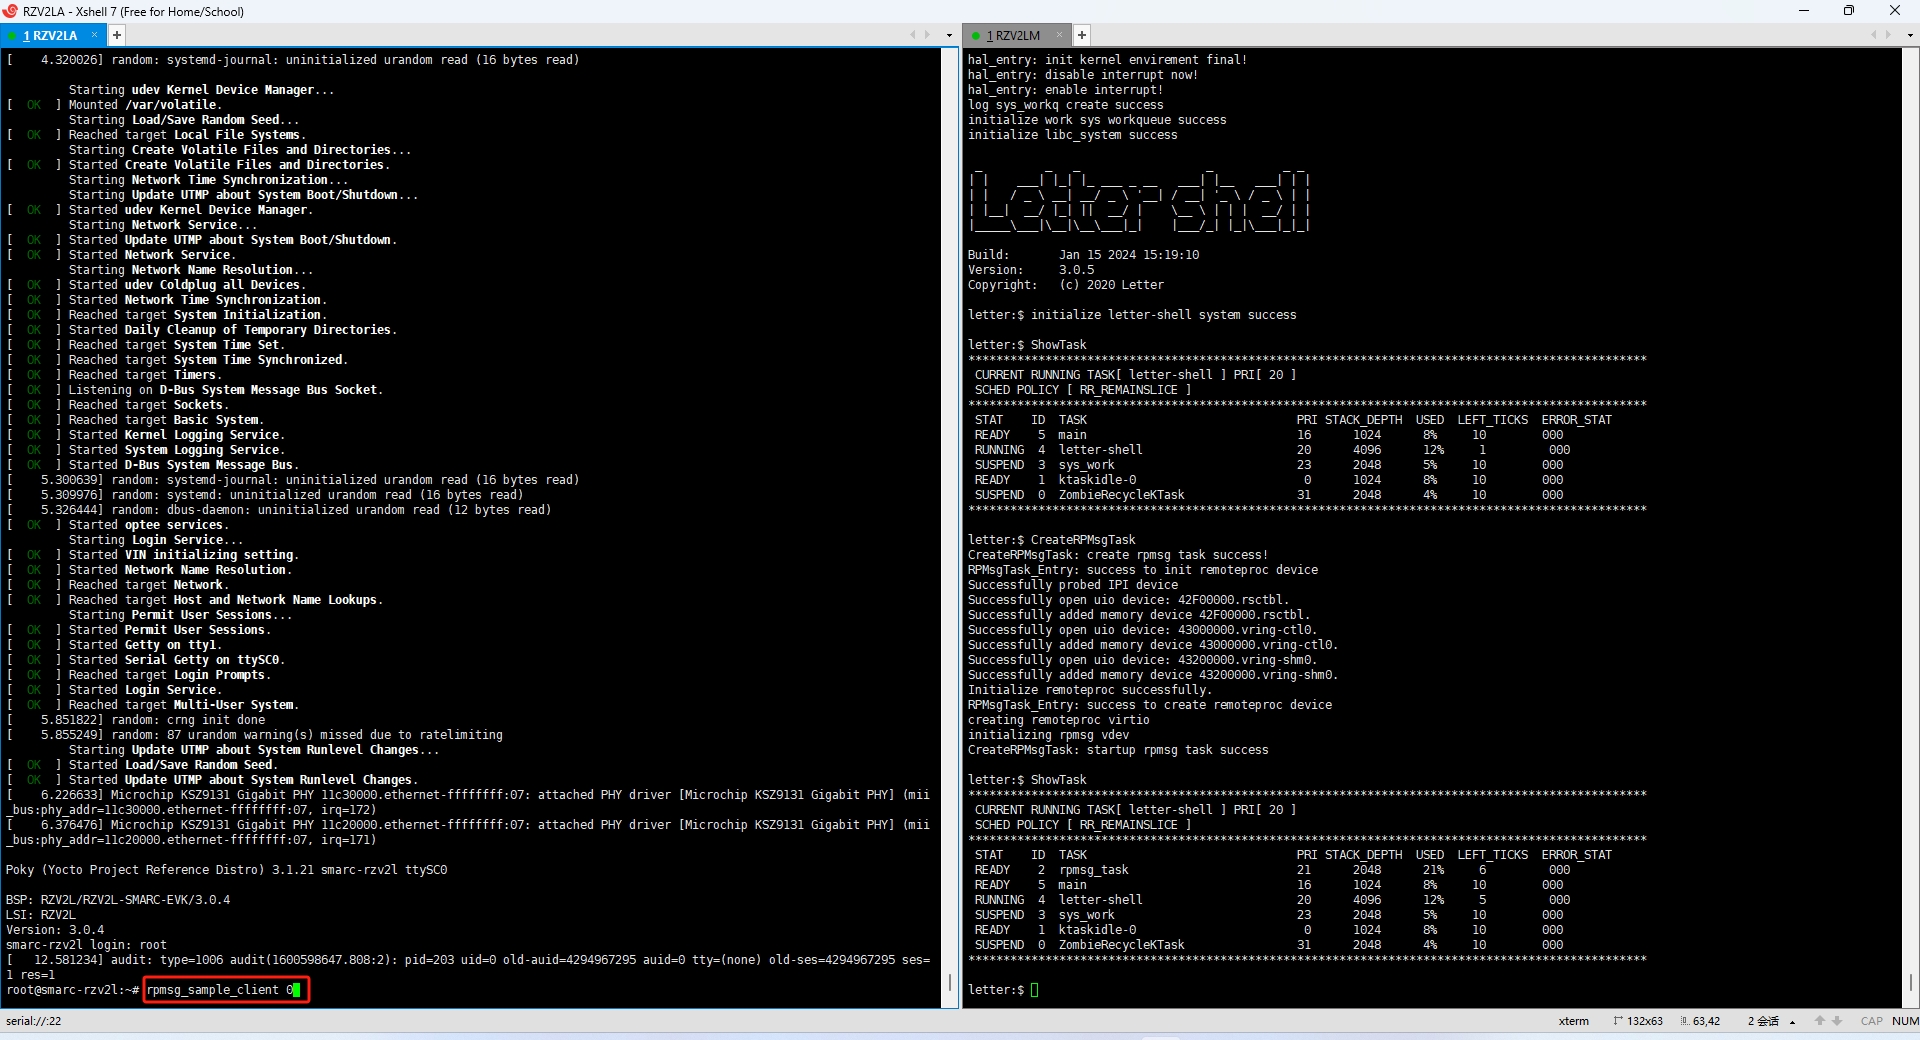Restore down the Xshell window
This screenshot has height=1040, width=1920.
pos(1849,11)
